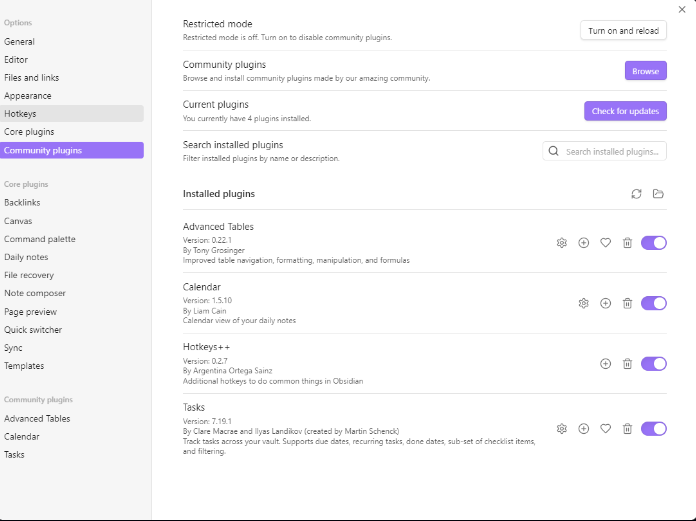Image resolution: width=696 pixels, height=521 pixels.
Task: Click the Search installed plugins field
Action: [x=612, y=152]
